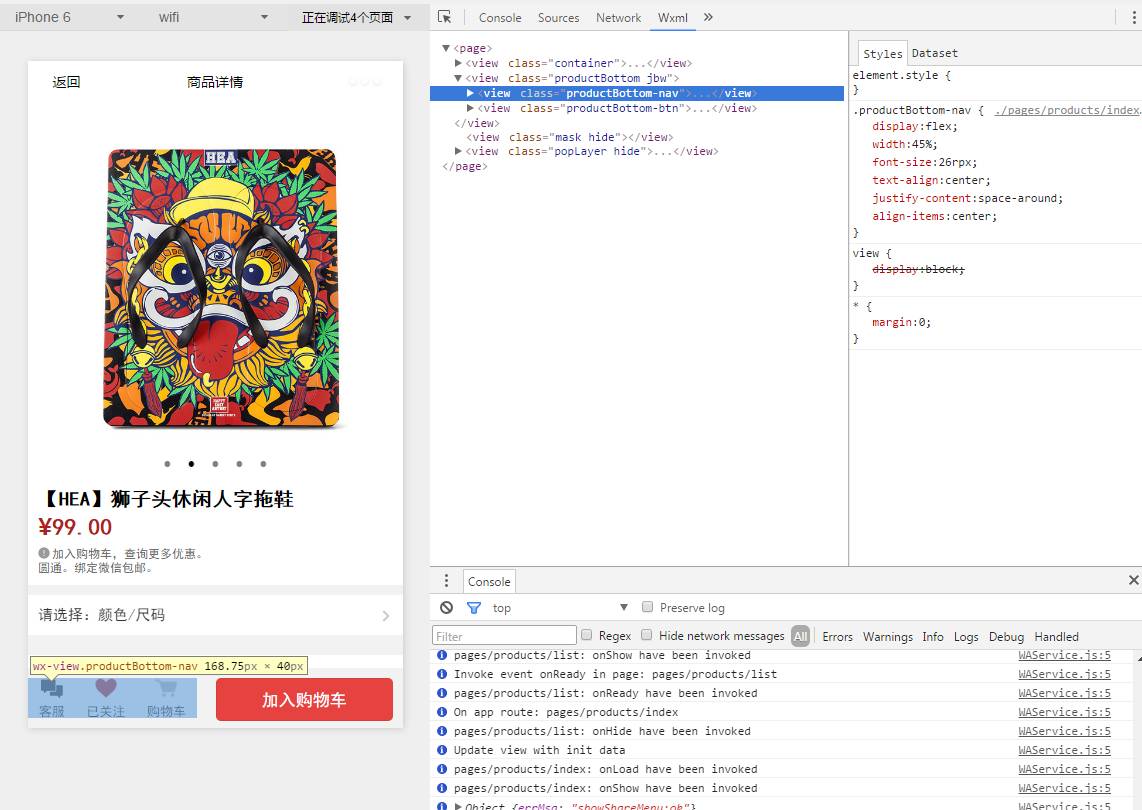The image size is (1142, 810).
Task: Tap the 返回 back button
Action: 66,82
